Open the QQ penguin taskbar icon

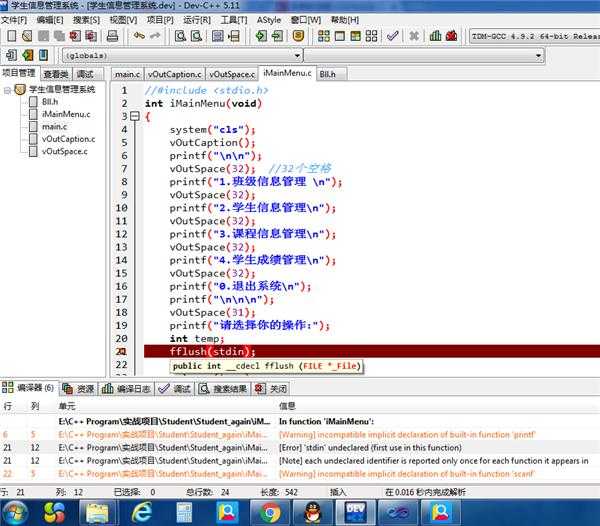coord(313,513)
